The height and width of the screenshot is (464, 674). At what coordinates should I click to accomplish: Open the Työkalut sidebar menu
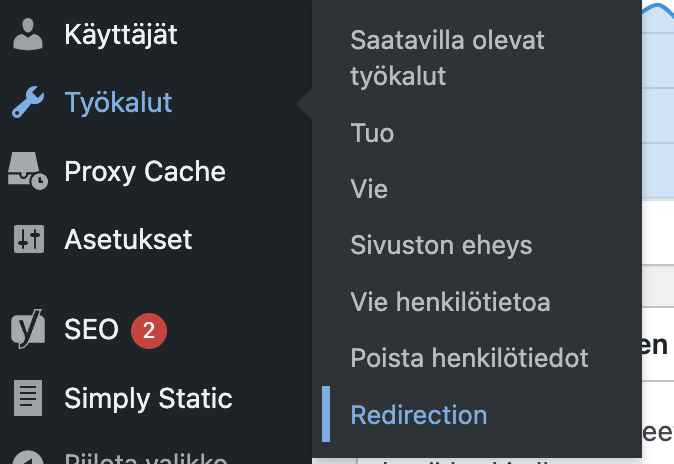coord(118,102)
